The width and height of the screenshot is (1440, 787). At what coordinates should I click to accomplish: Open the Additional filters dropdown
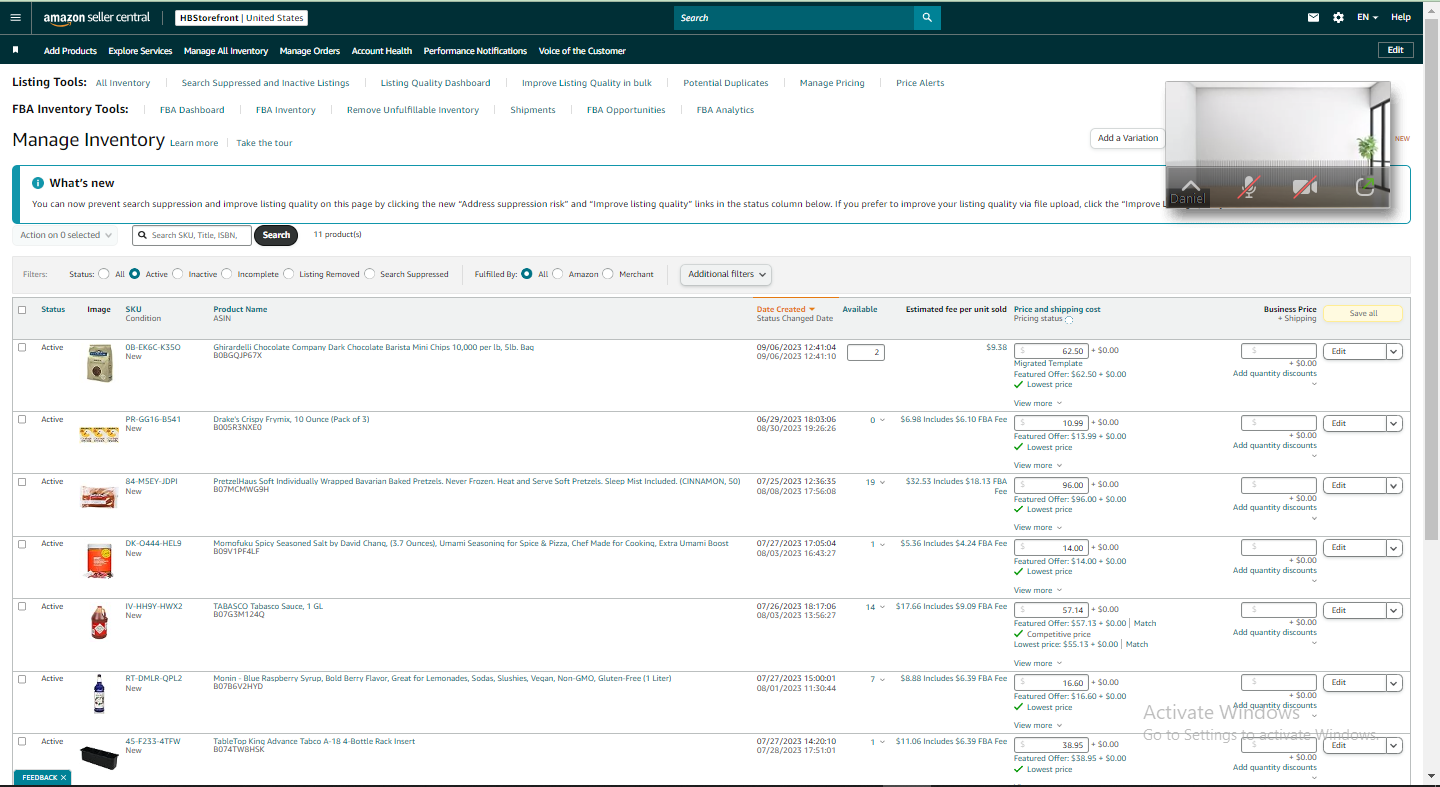click(726, 274)
